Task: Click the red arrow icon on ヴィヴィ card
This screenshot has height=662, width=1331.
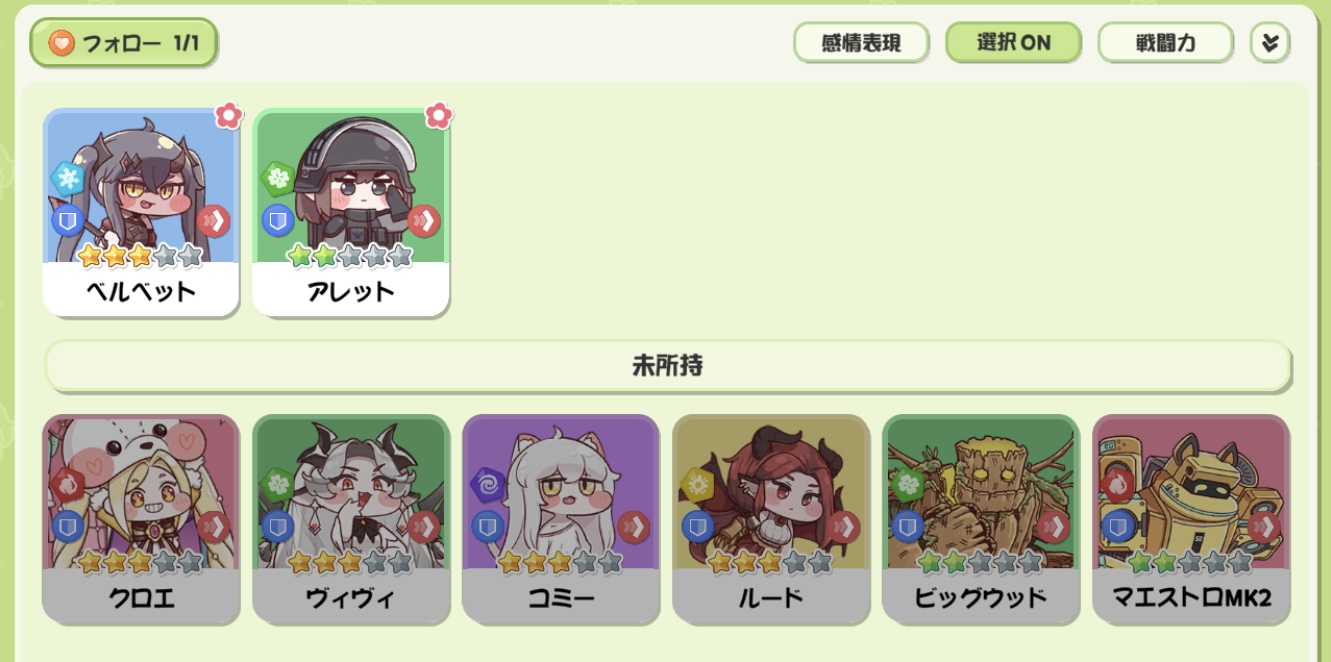Action: 424,526
